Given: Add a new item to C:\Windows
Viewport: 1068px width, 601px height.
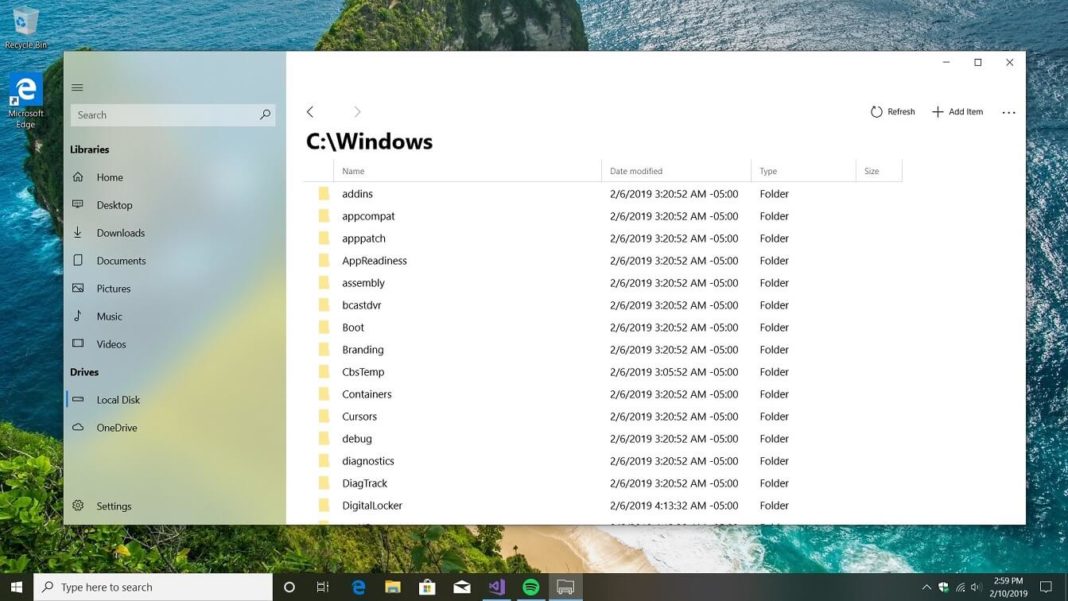Looking at the screenshot, I should pos(957,111).
